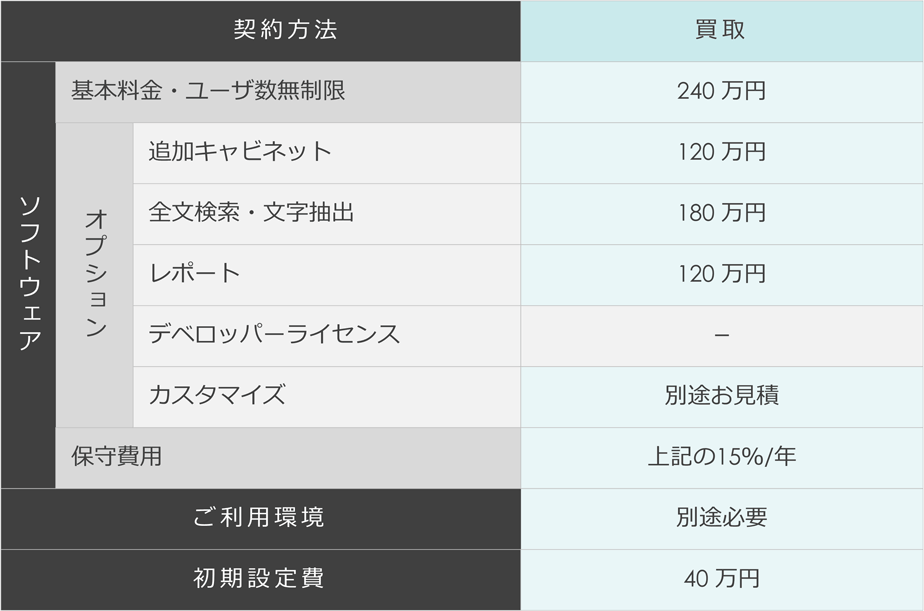Click the dash cell for デベロッパーライセンス
Viewport: 924px width, 611px height.
[x=722, y=336]
